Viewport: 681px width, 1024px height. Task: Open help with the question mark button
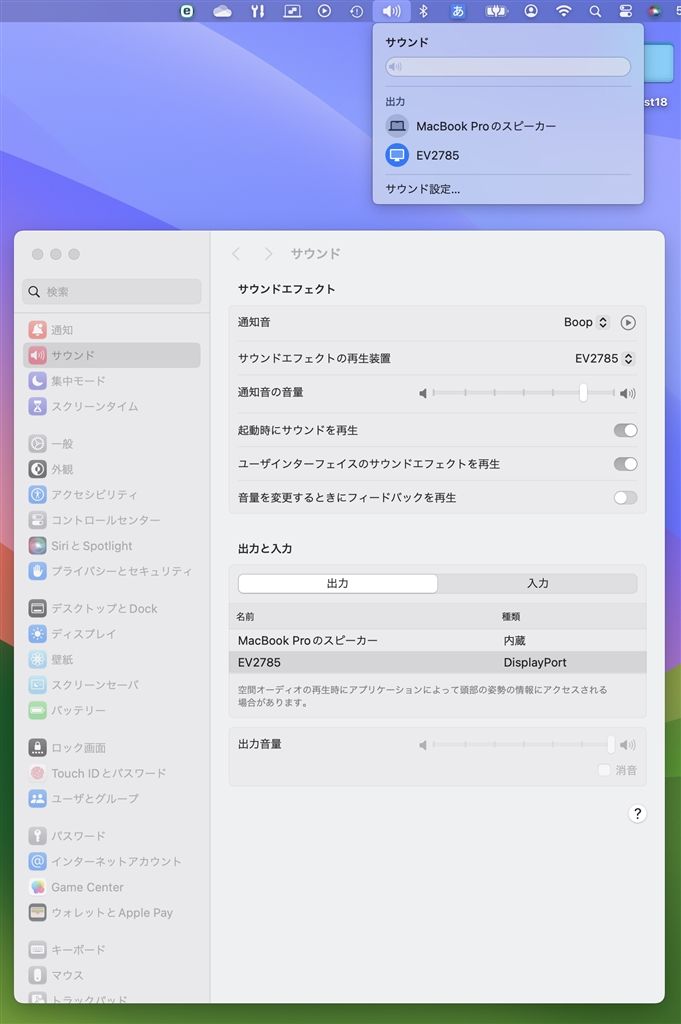pos(637,814)
